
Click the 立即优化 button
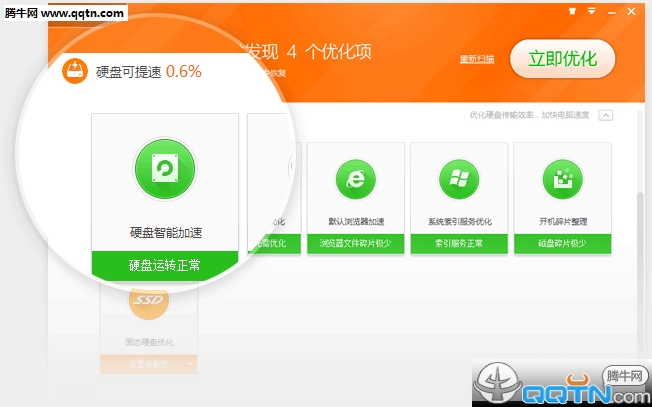click(x=563, y=59)
